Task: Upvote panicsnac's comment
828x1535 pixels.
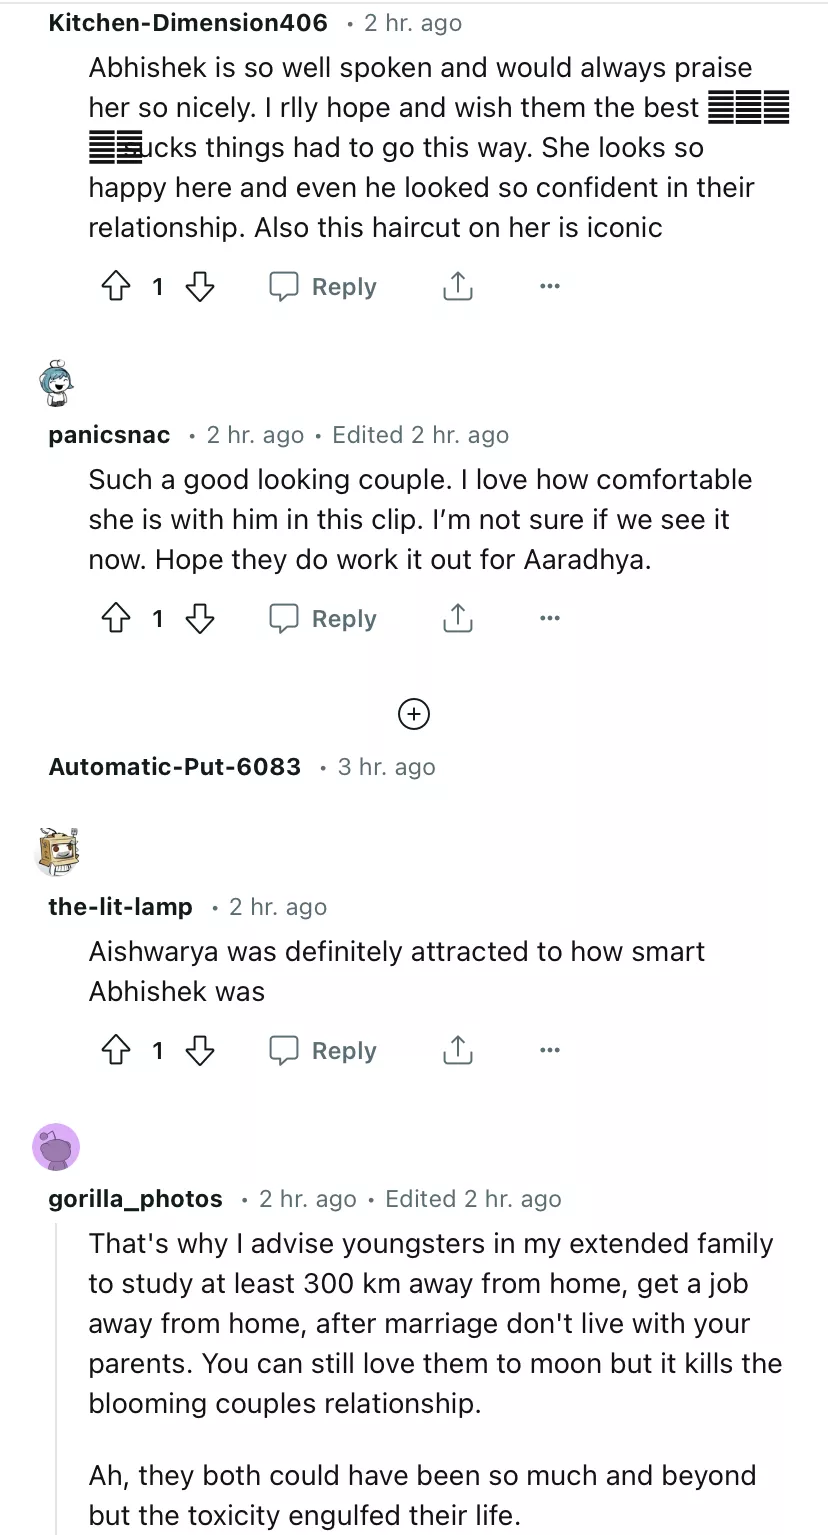Action: [x=117, y=619]
